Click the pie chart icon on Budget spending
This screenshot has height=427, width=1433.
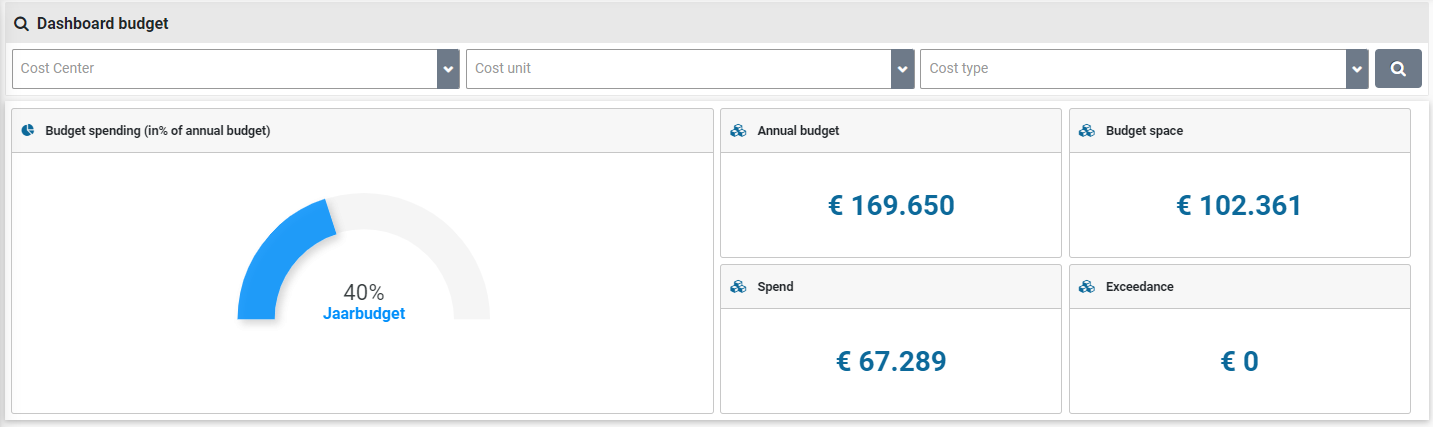[x=29, y=130]
